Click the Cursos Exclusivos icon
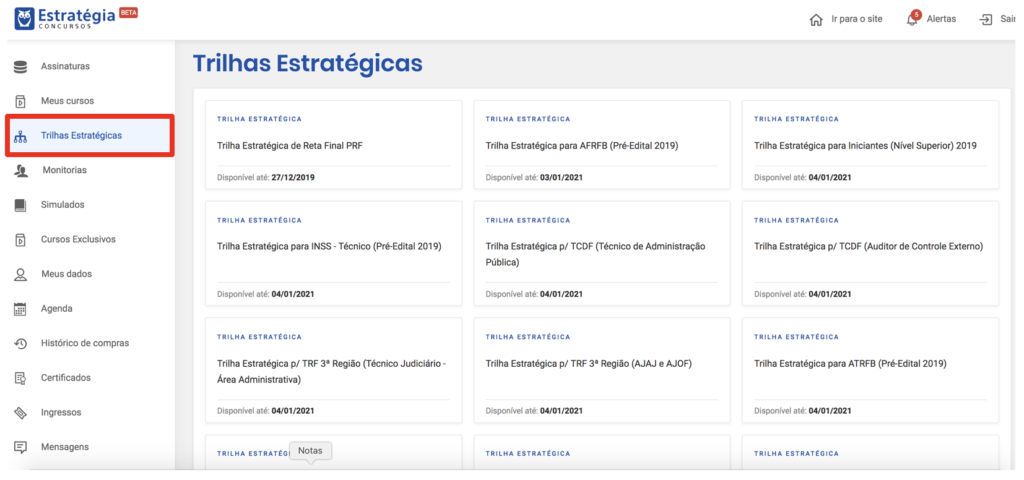The height and width of the screenshot is (480, 1024). (20, 240)
